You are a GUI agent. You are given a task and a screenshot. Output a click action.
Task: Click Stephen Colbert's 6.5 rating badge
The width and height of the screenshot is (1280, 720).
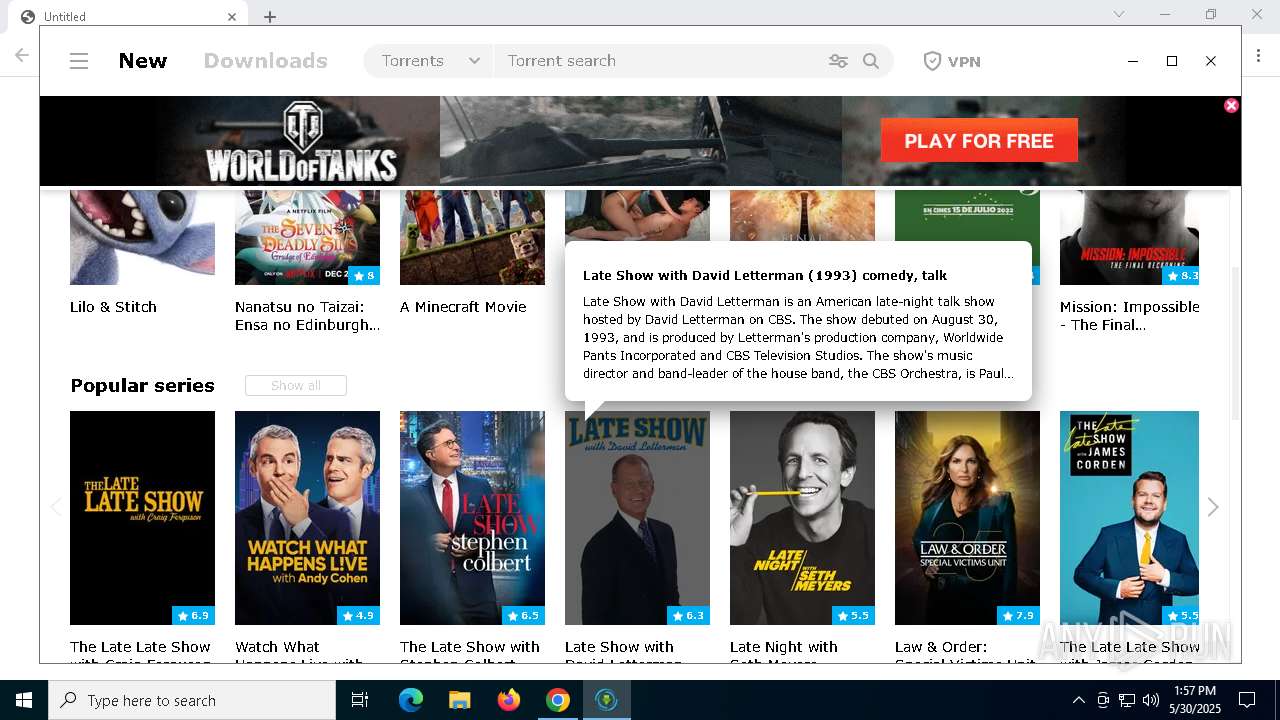[x=523, y=616]
